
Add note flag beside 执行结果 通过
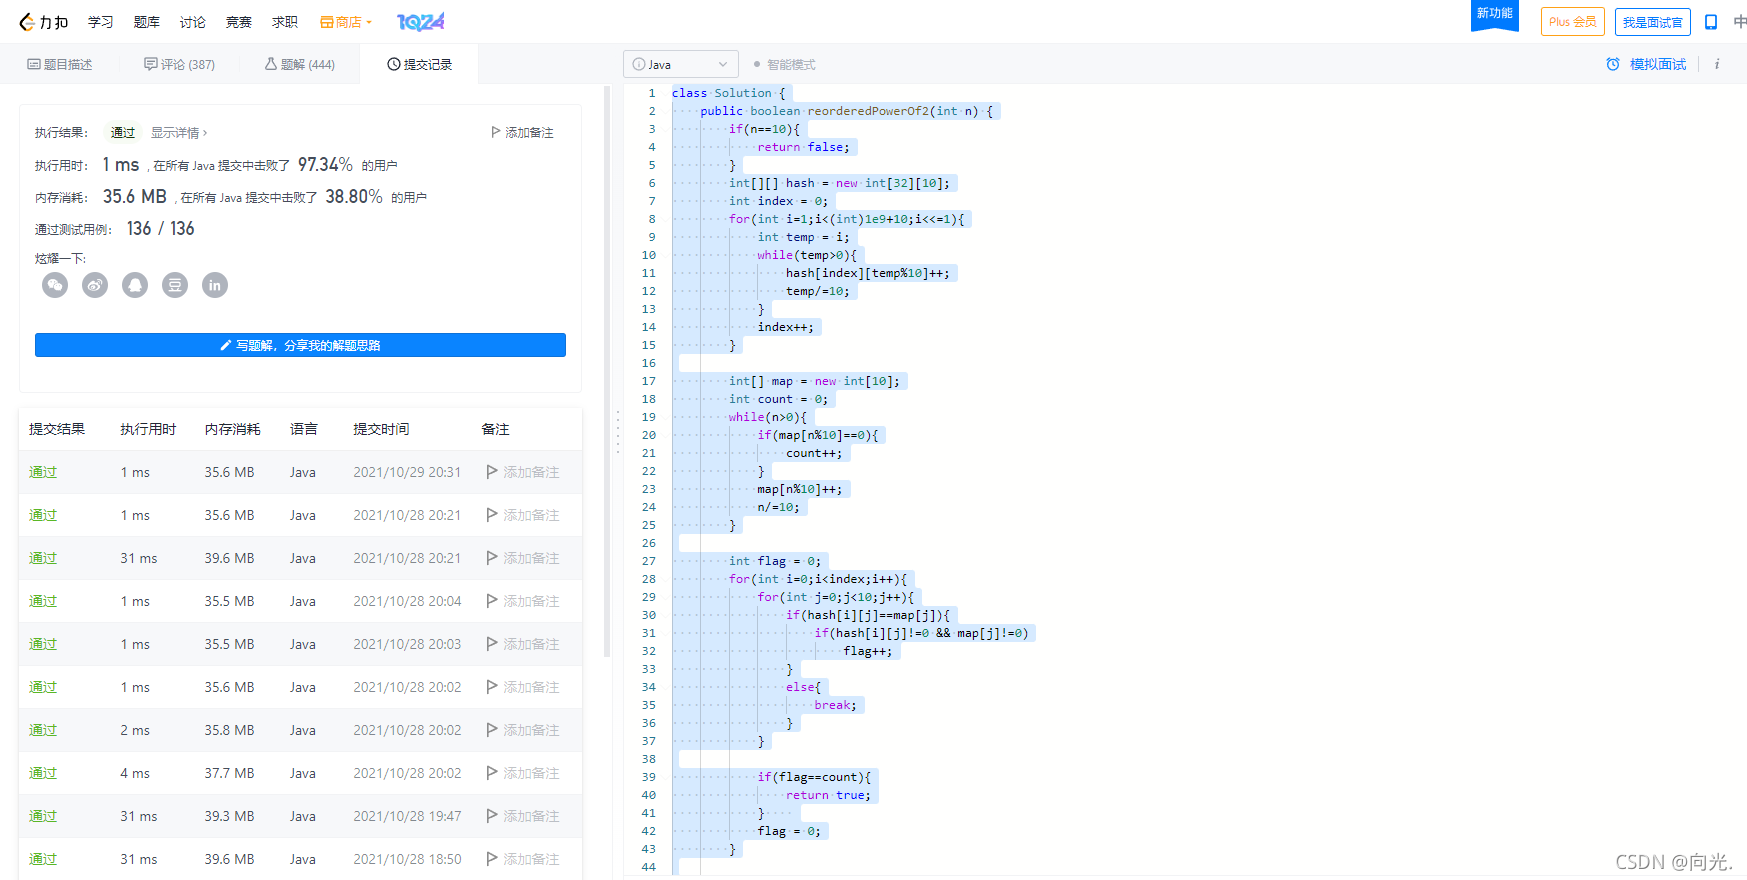tap(522, 132)
